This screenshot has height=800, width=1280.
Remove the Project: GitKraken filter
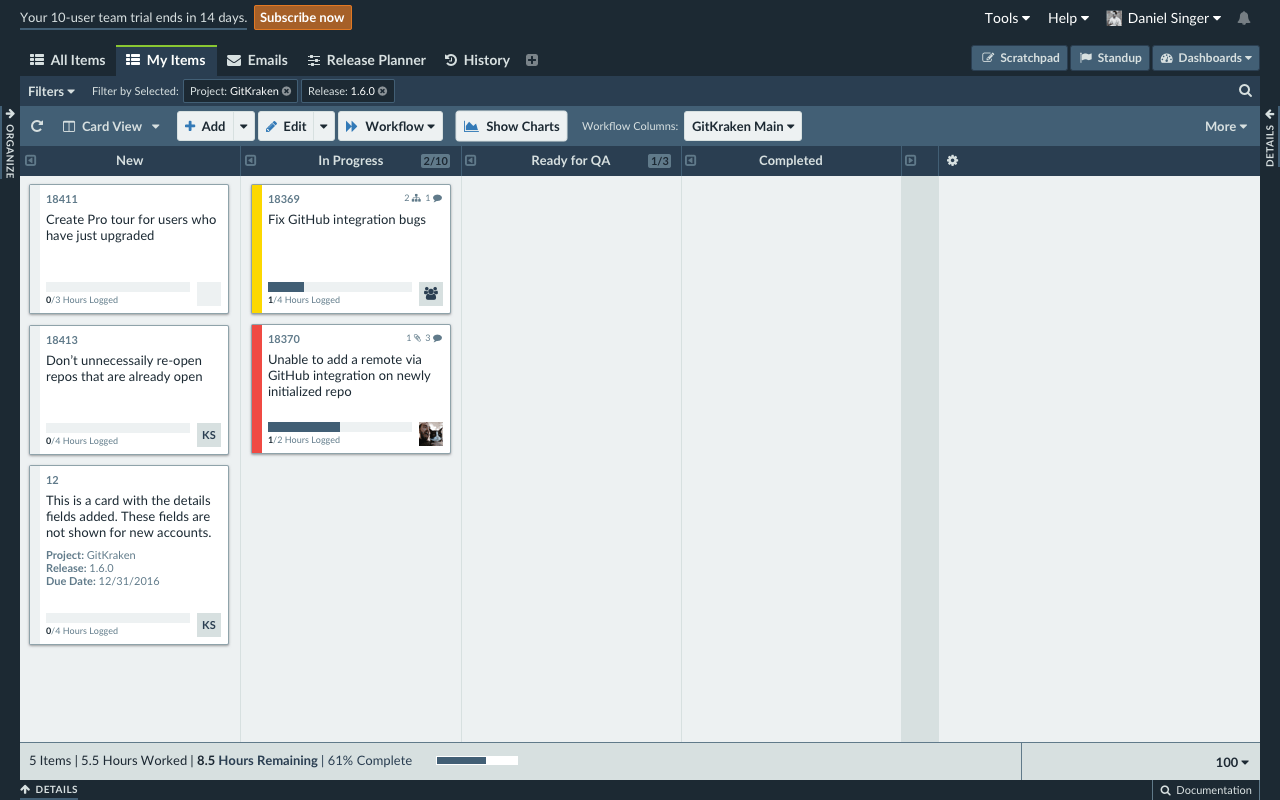coord(287,91)
